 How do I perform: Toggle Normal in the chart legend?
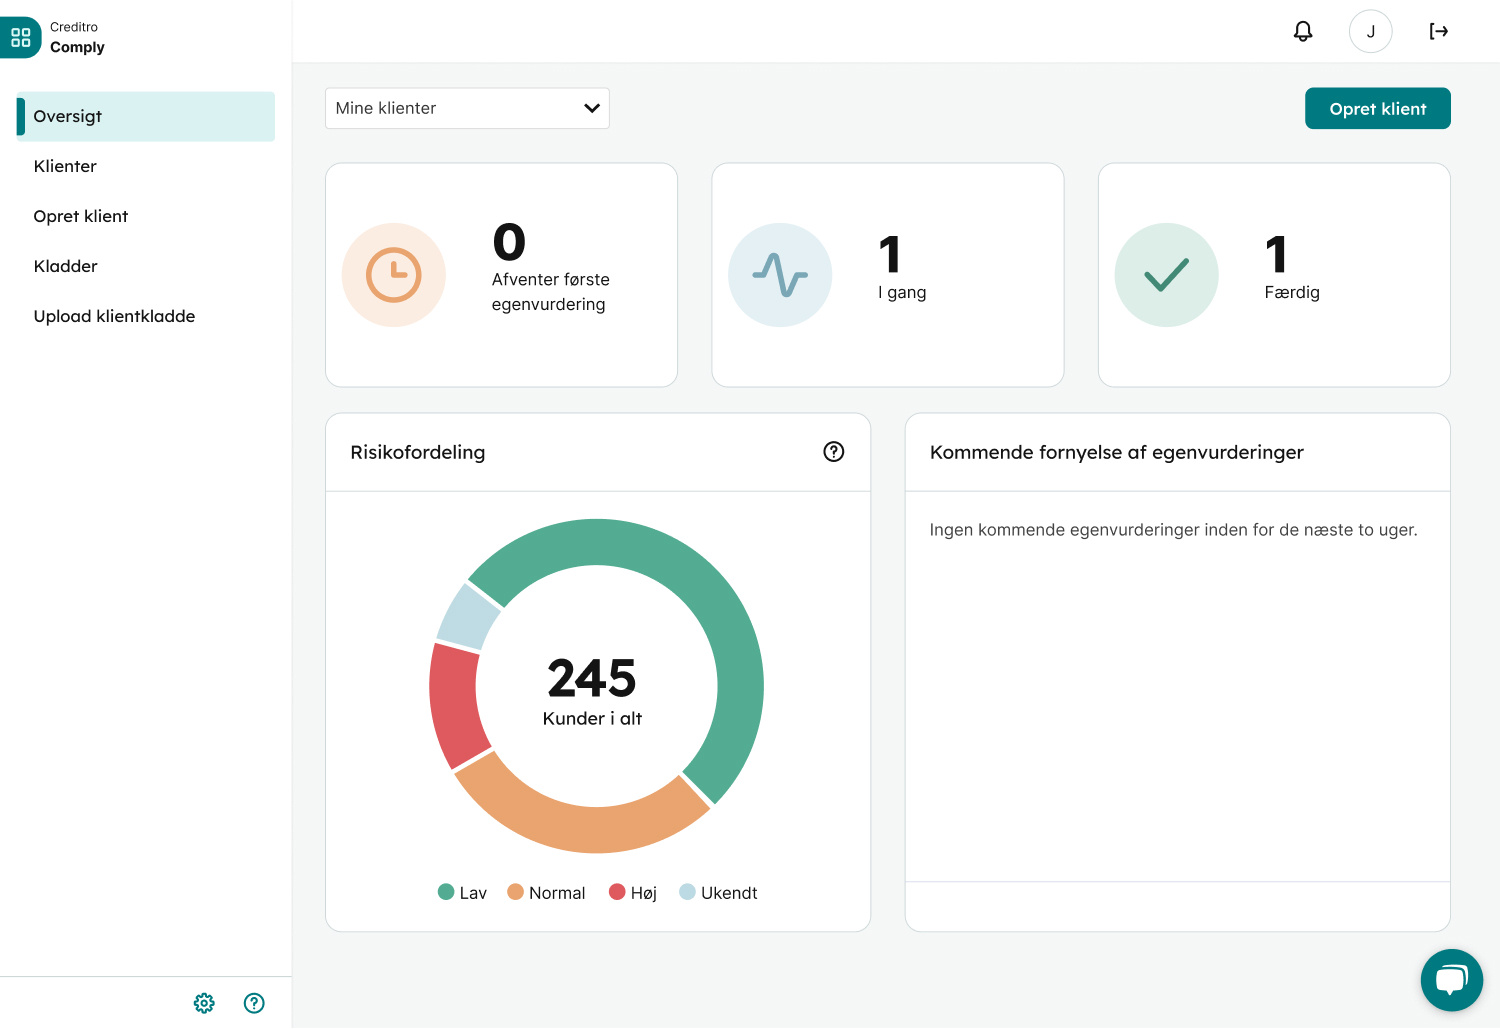click(546, 892)
